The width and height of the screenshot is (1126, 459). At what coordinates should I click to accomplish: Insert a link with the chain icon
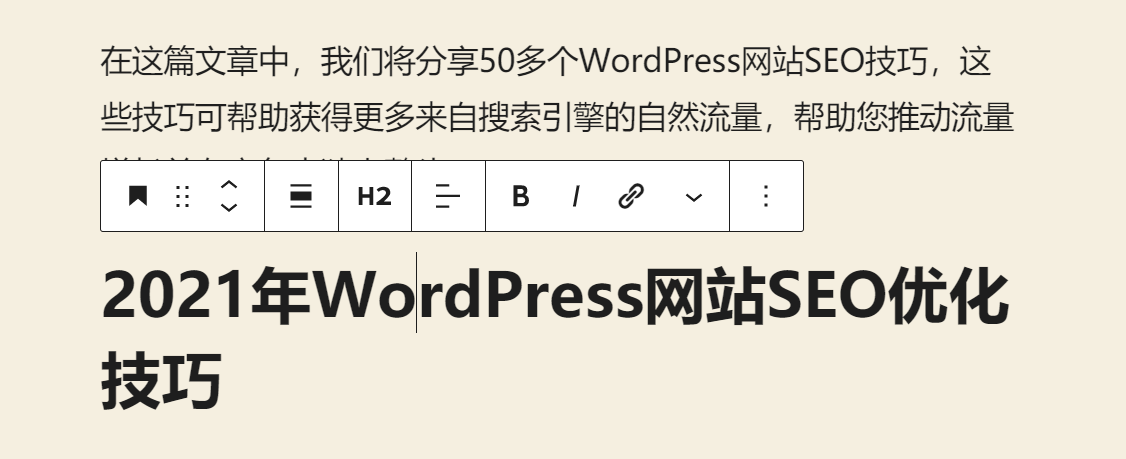(631, 196)
